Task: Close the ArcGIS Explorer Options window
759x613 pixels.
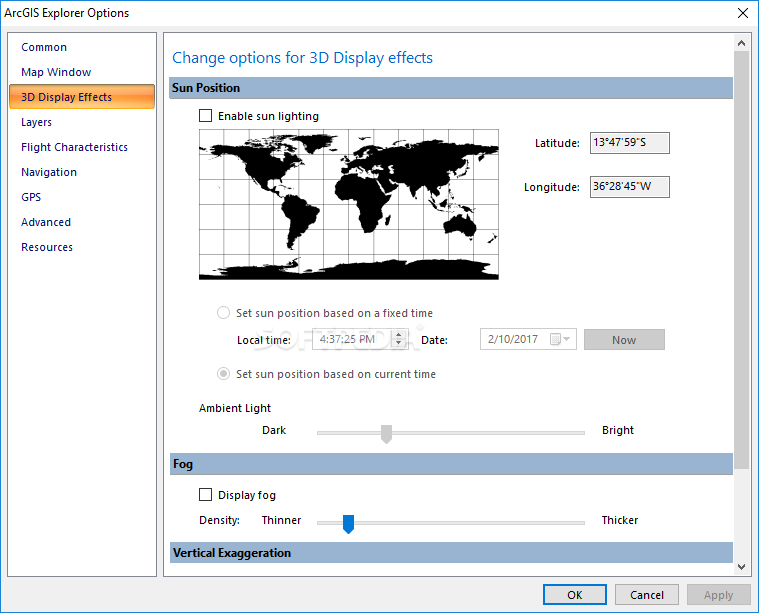Action: [743, 13]
